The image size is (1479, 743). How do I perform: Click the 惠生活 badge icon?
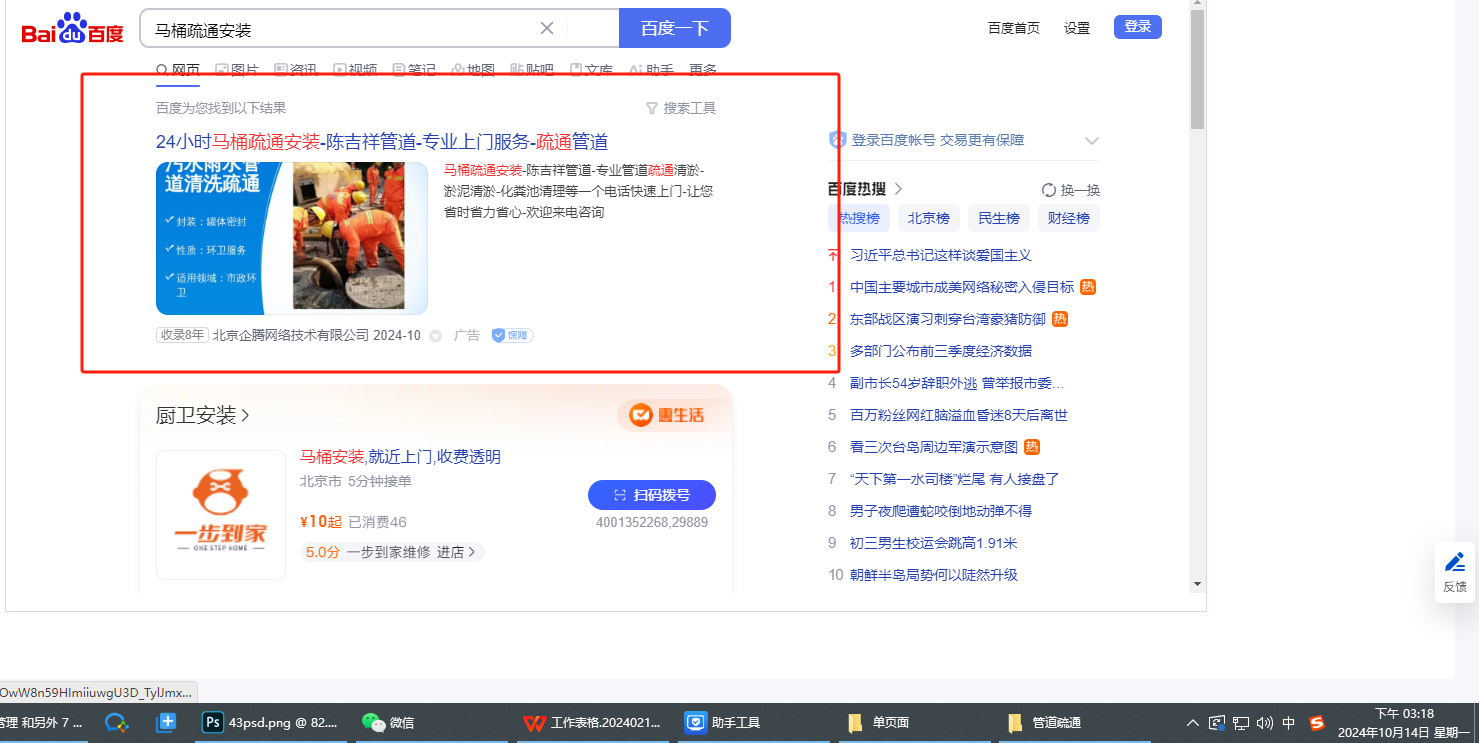pyautogui.click(x=667, y=415)
